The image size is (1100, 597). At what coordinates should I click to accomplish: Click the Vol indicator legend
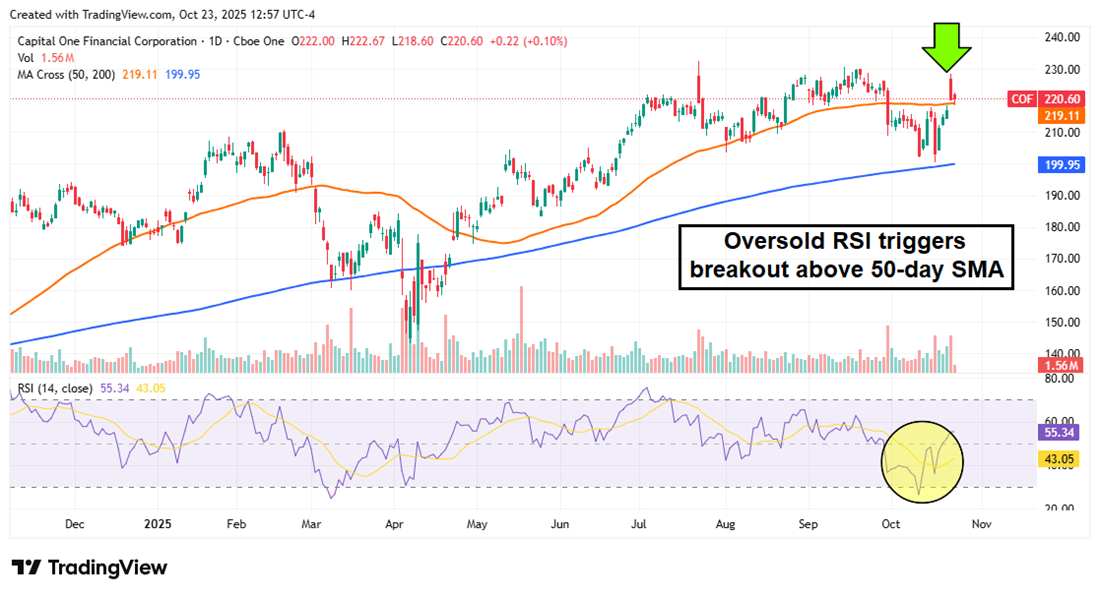tap(25, 58)
